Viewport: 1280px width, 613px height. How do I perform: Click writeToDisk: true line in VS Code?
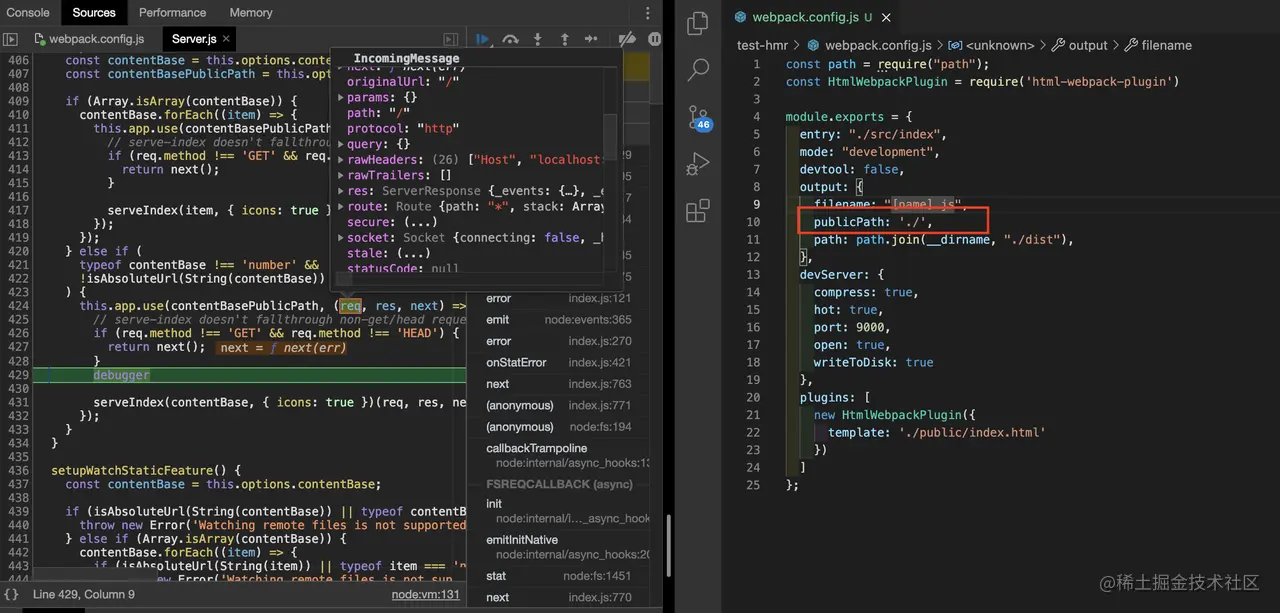[x=873, y=362]
